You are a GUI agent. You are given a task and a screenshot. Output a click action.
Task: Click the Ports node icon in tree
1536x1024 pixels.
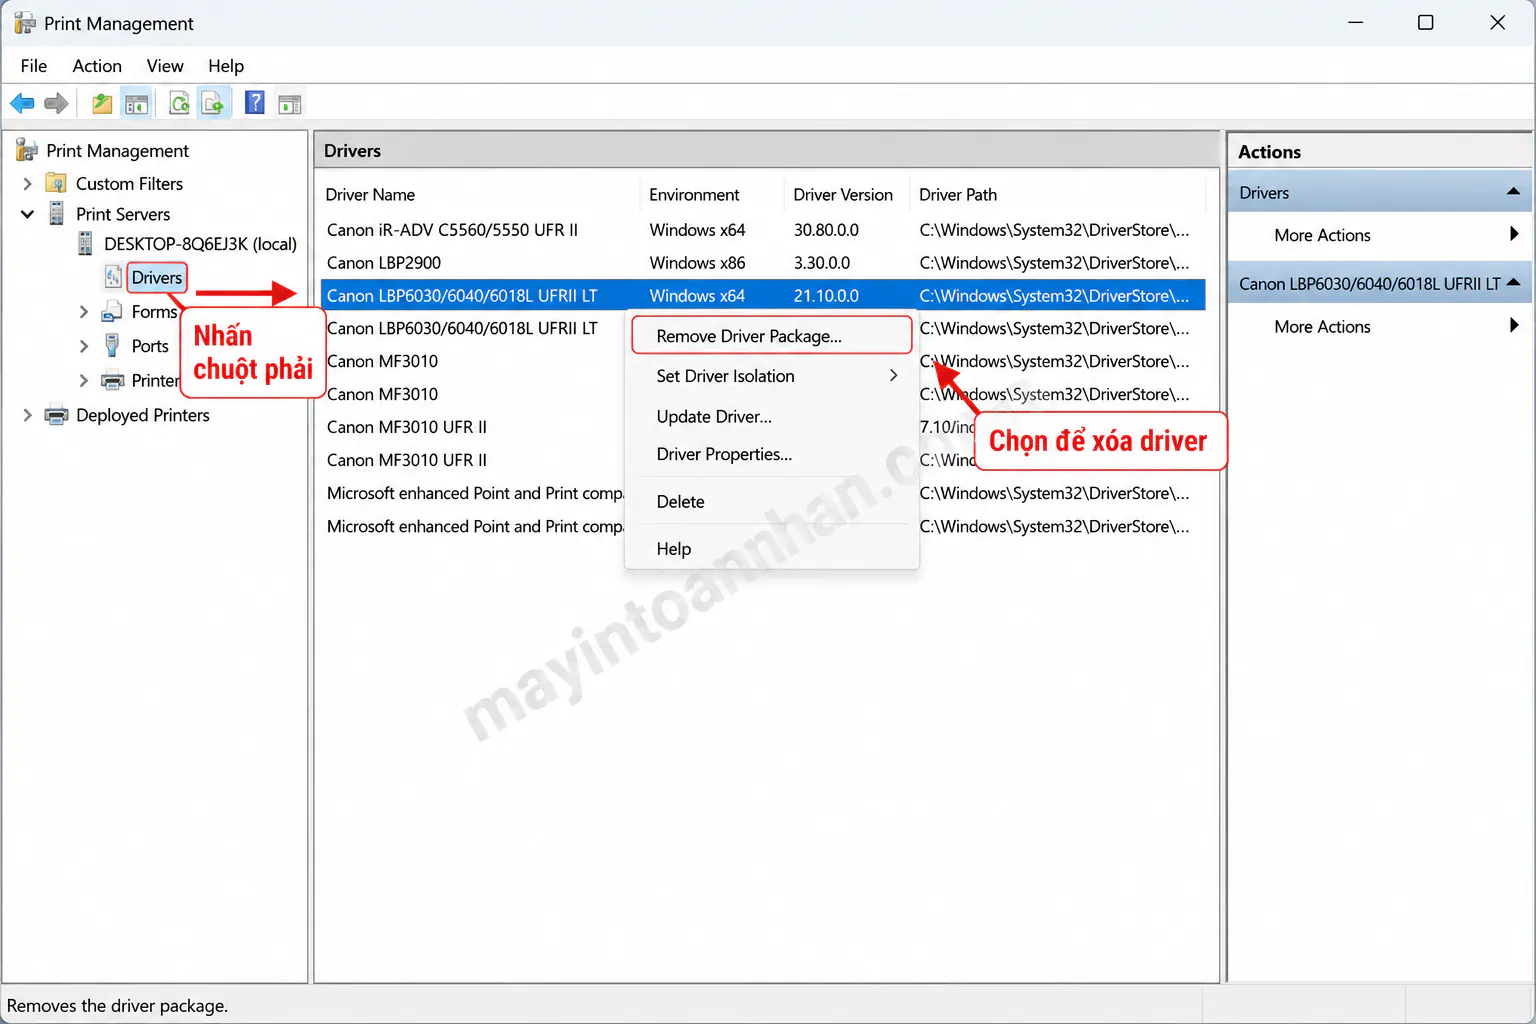point(113,346)
